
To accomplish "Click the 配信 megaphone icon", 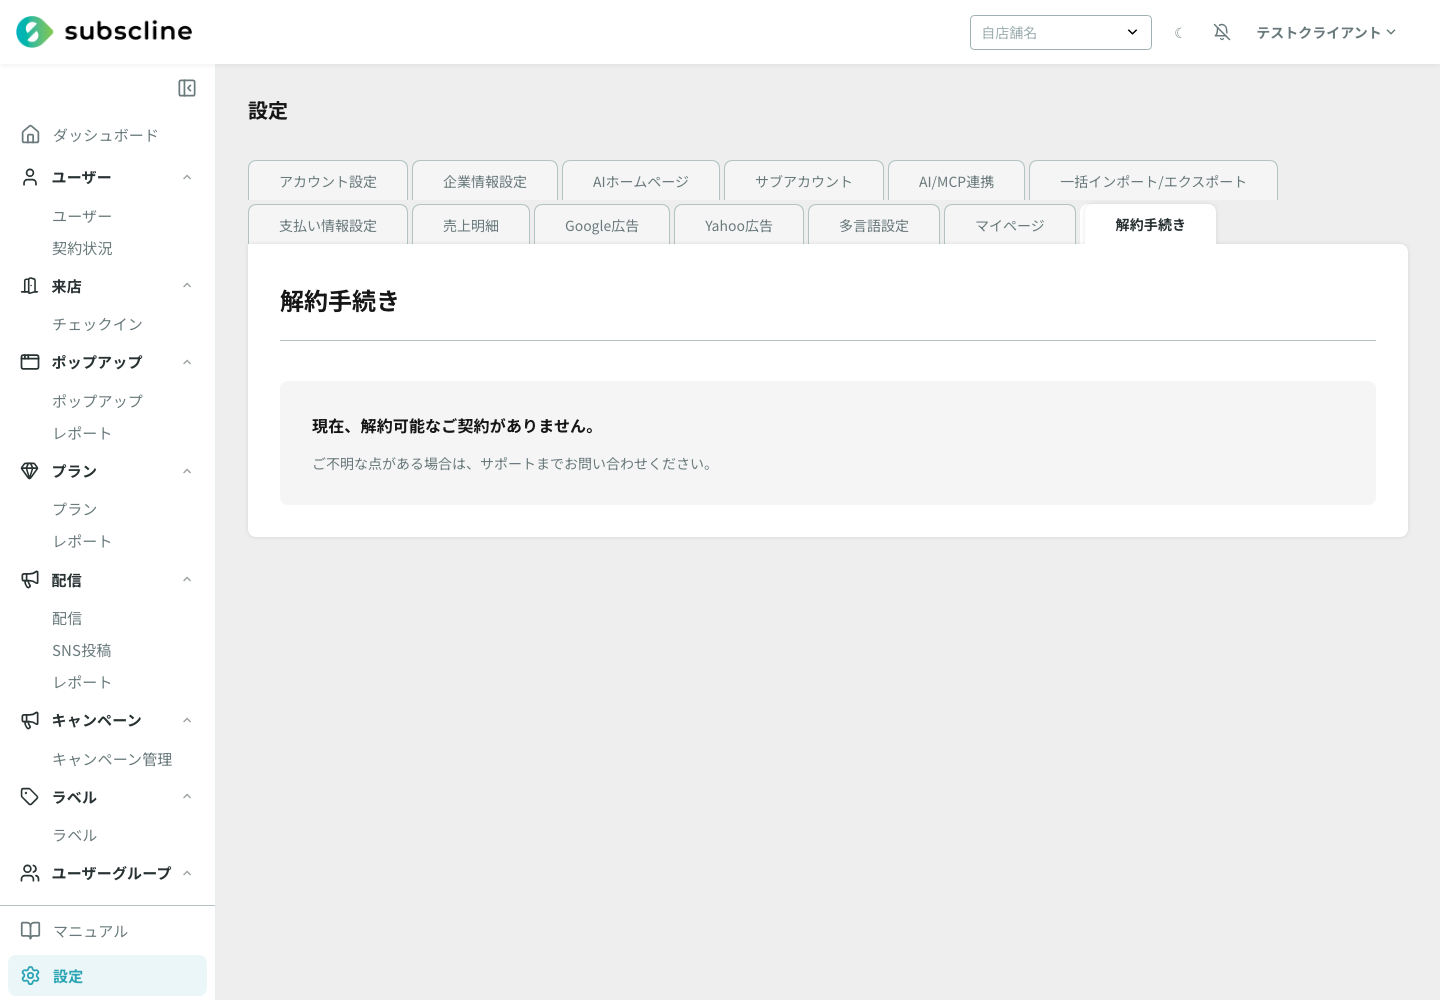I will [x=30, y=580].
